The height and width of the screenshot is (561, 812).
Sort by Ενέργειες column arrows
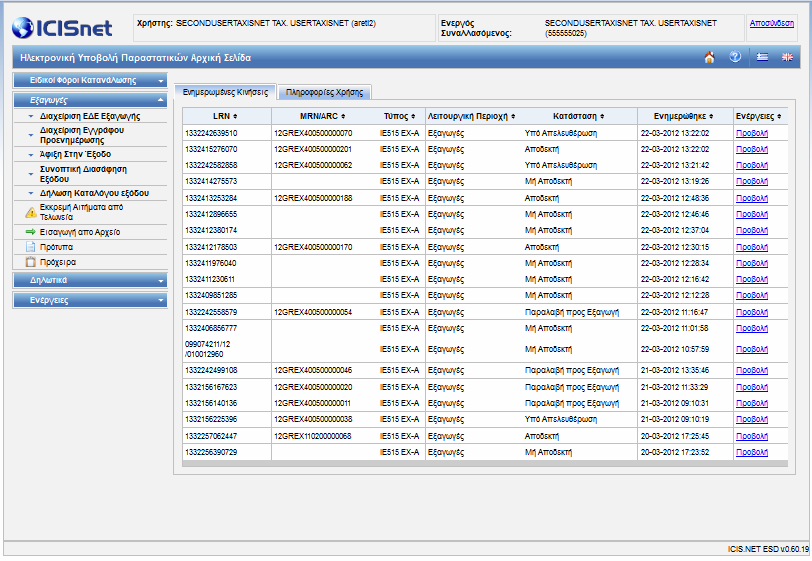click(x=779, y=117)
